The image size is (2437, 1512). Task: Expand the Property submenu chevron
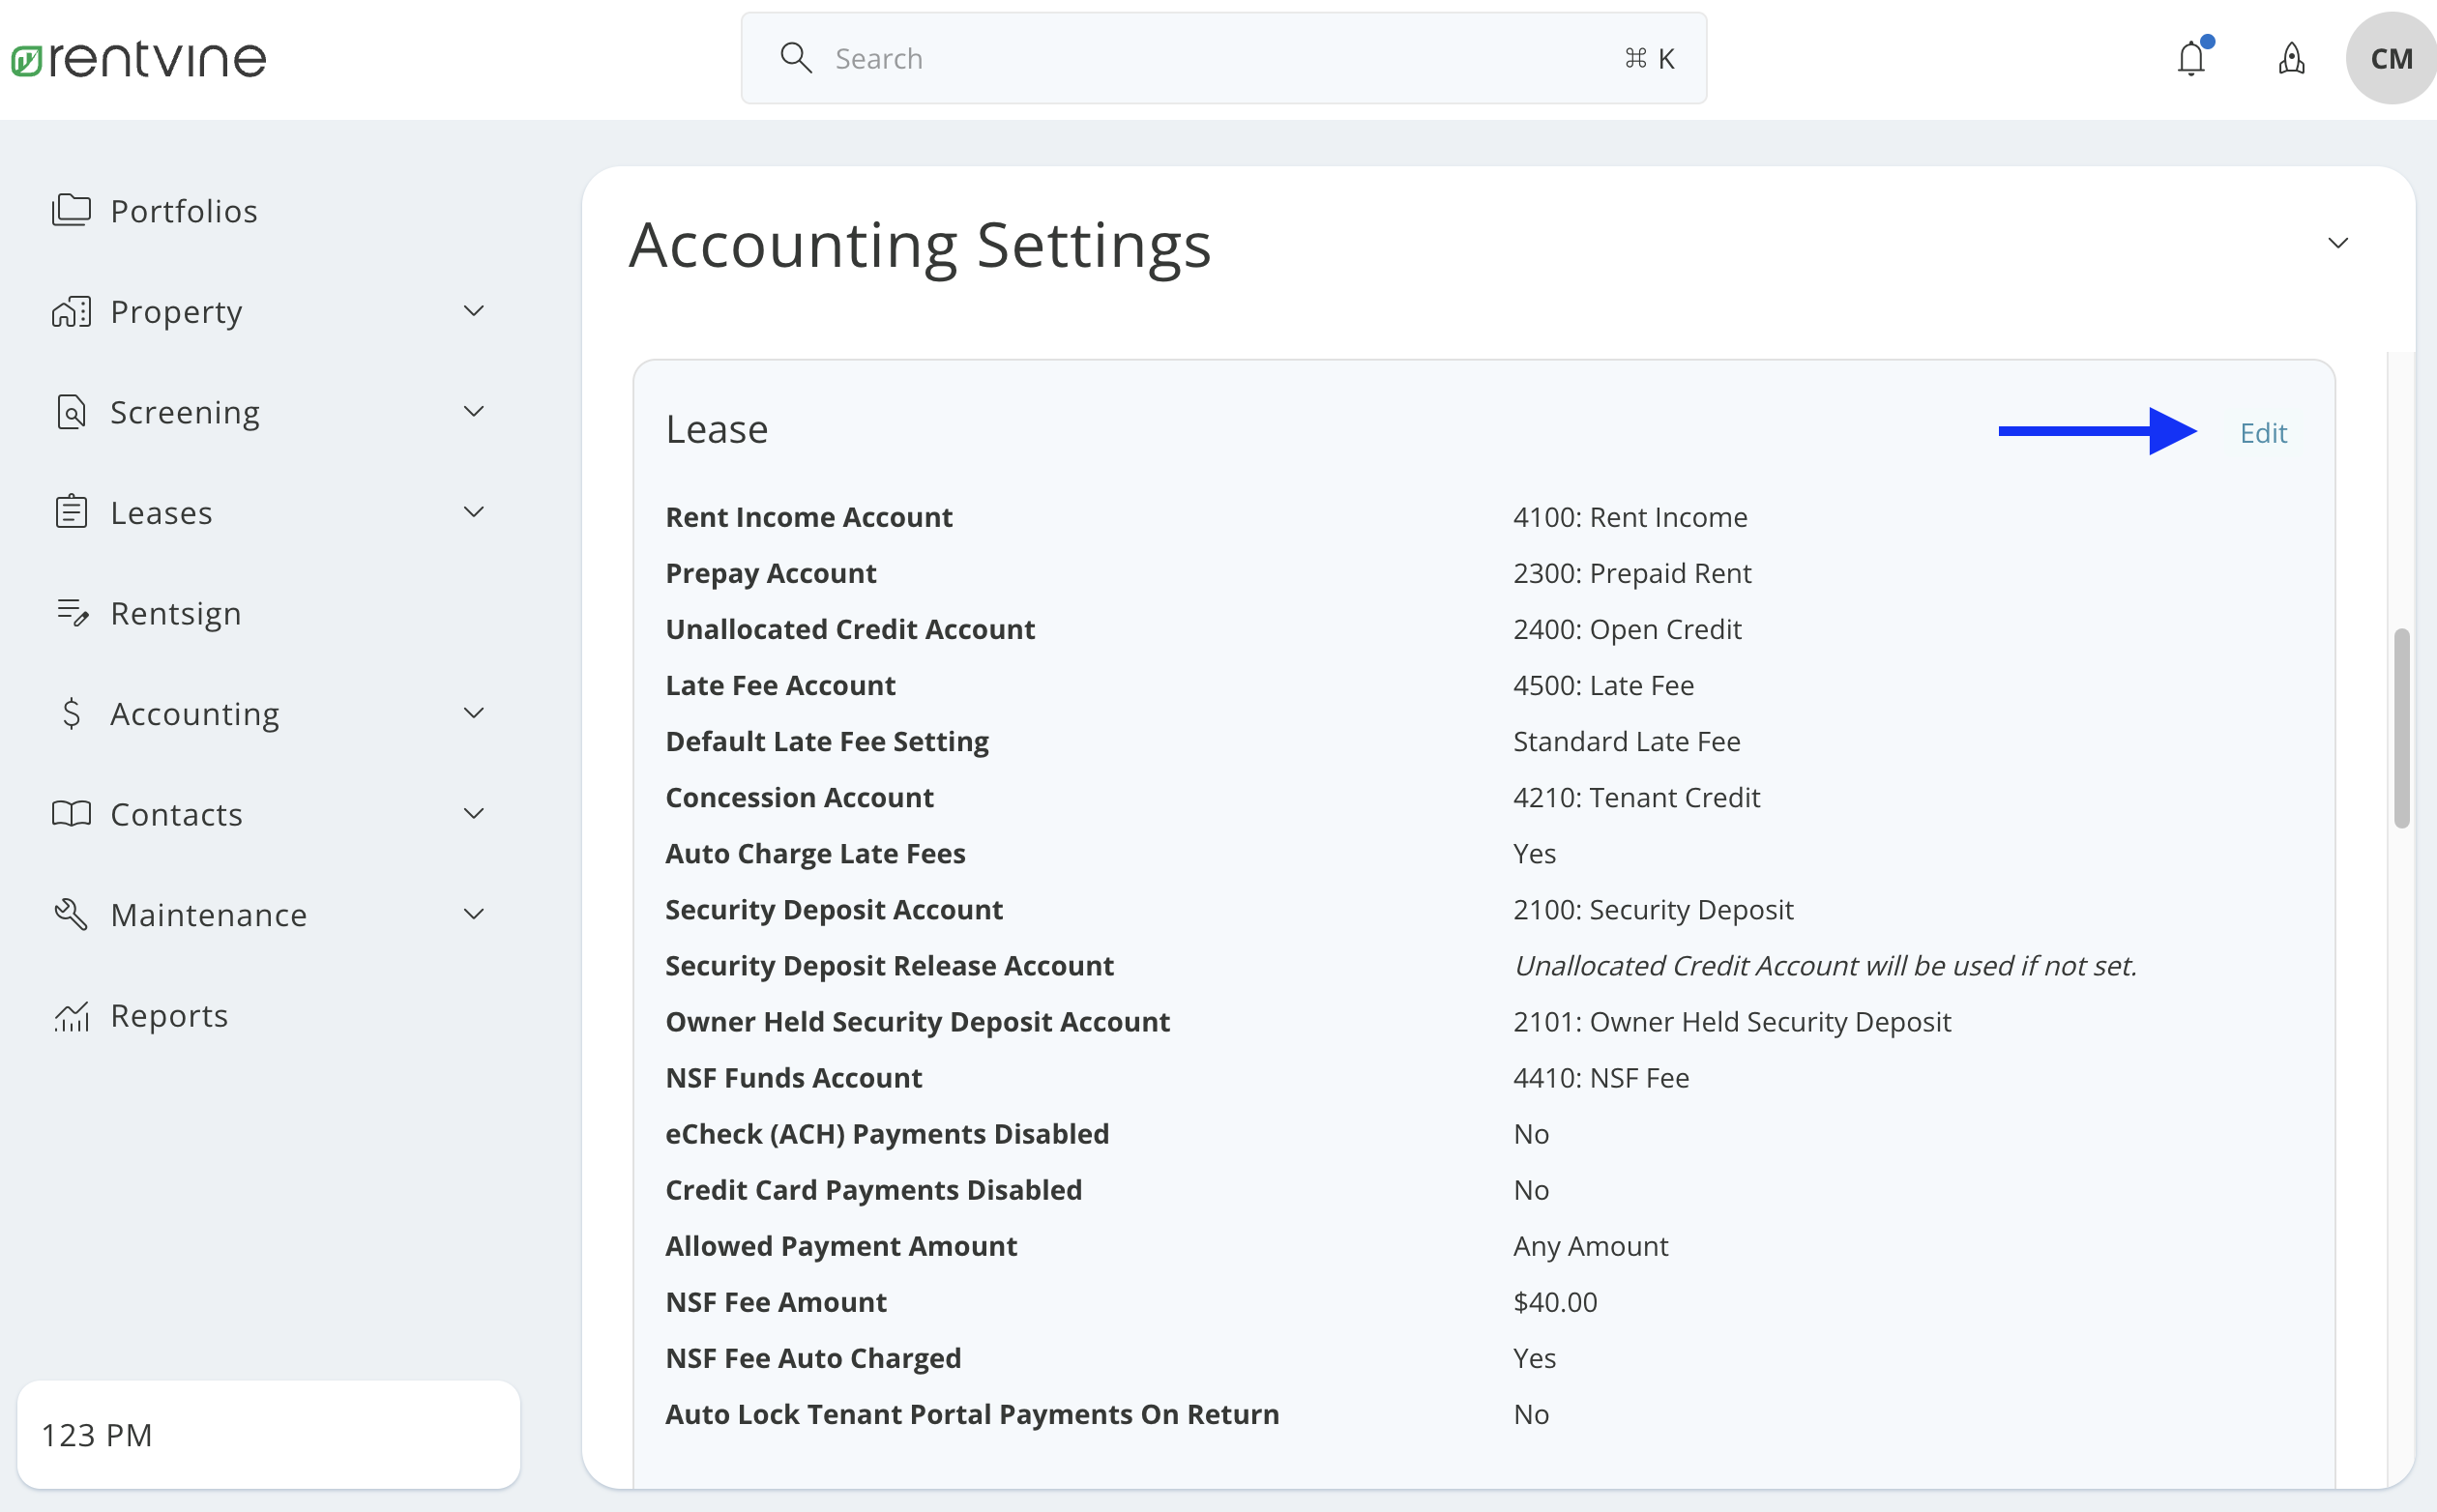[x=473, y=311]
